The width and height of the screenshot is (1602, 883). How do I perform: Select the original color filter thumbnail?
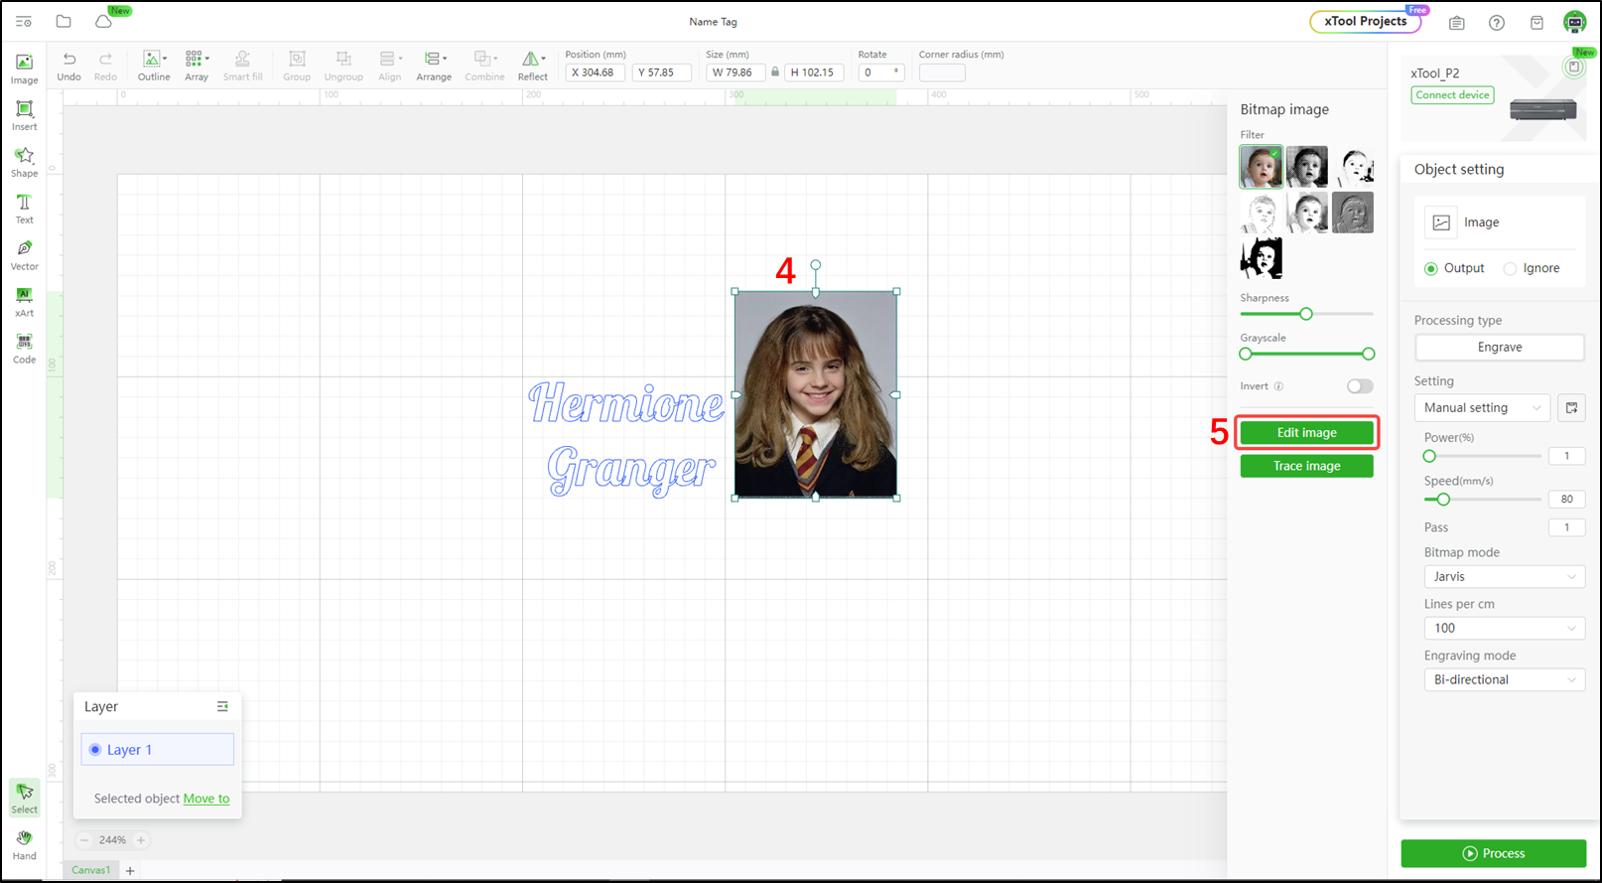point(1260,167)
